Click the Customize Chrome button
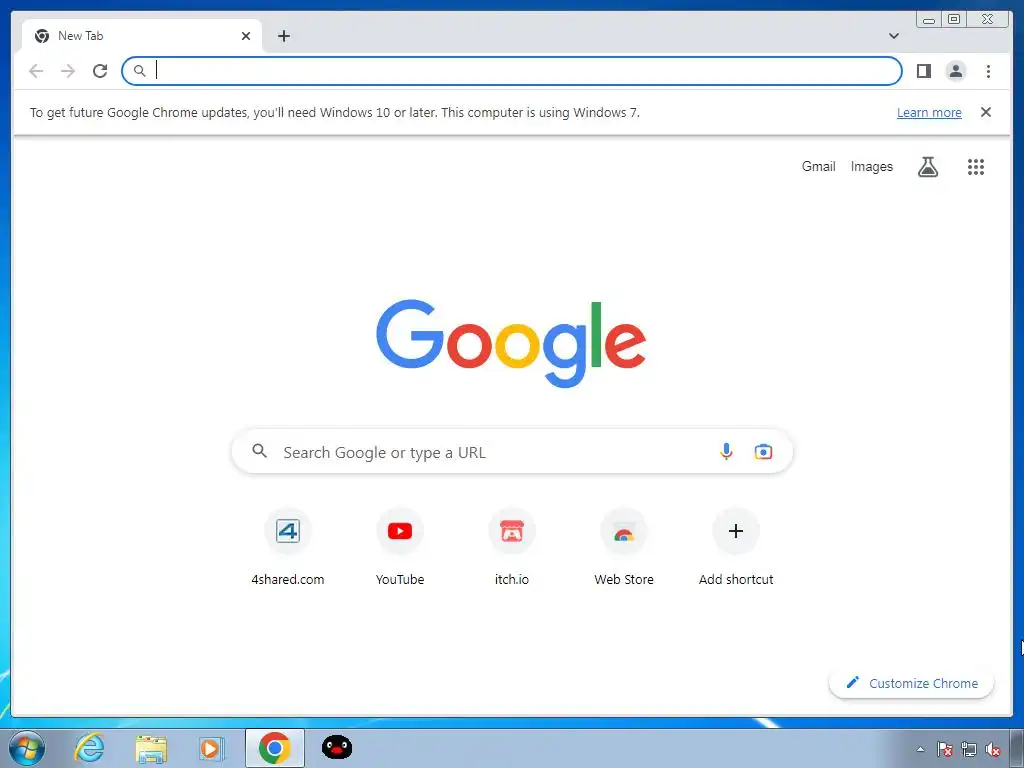1024x768 pixels. (911, 683)
